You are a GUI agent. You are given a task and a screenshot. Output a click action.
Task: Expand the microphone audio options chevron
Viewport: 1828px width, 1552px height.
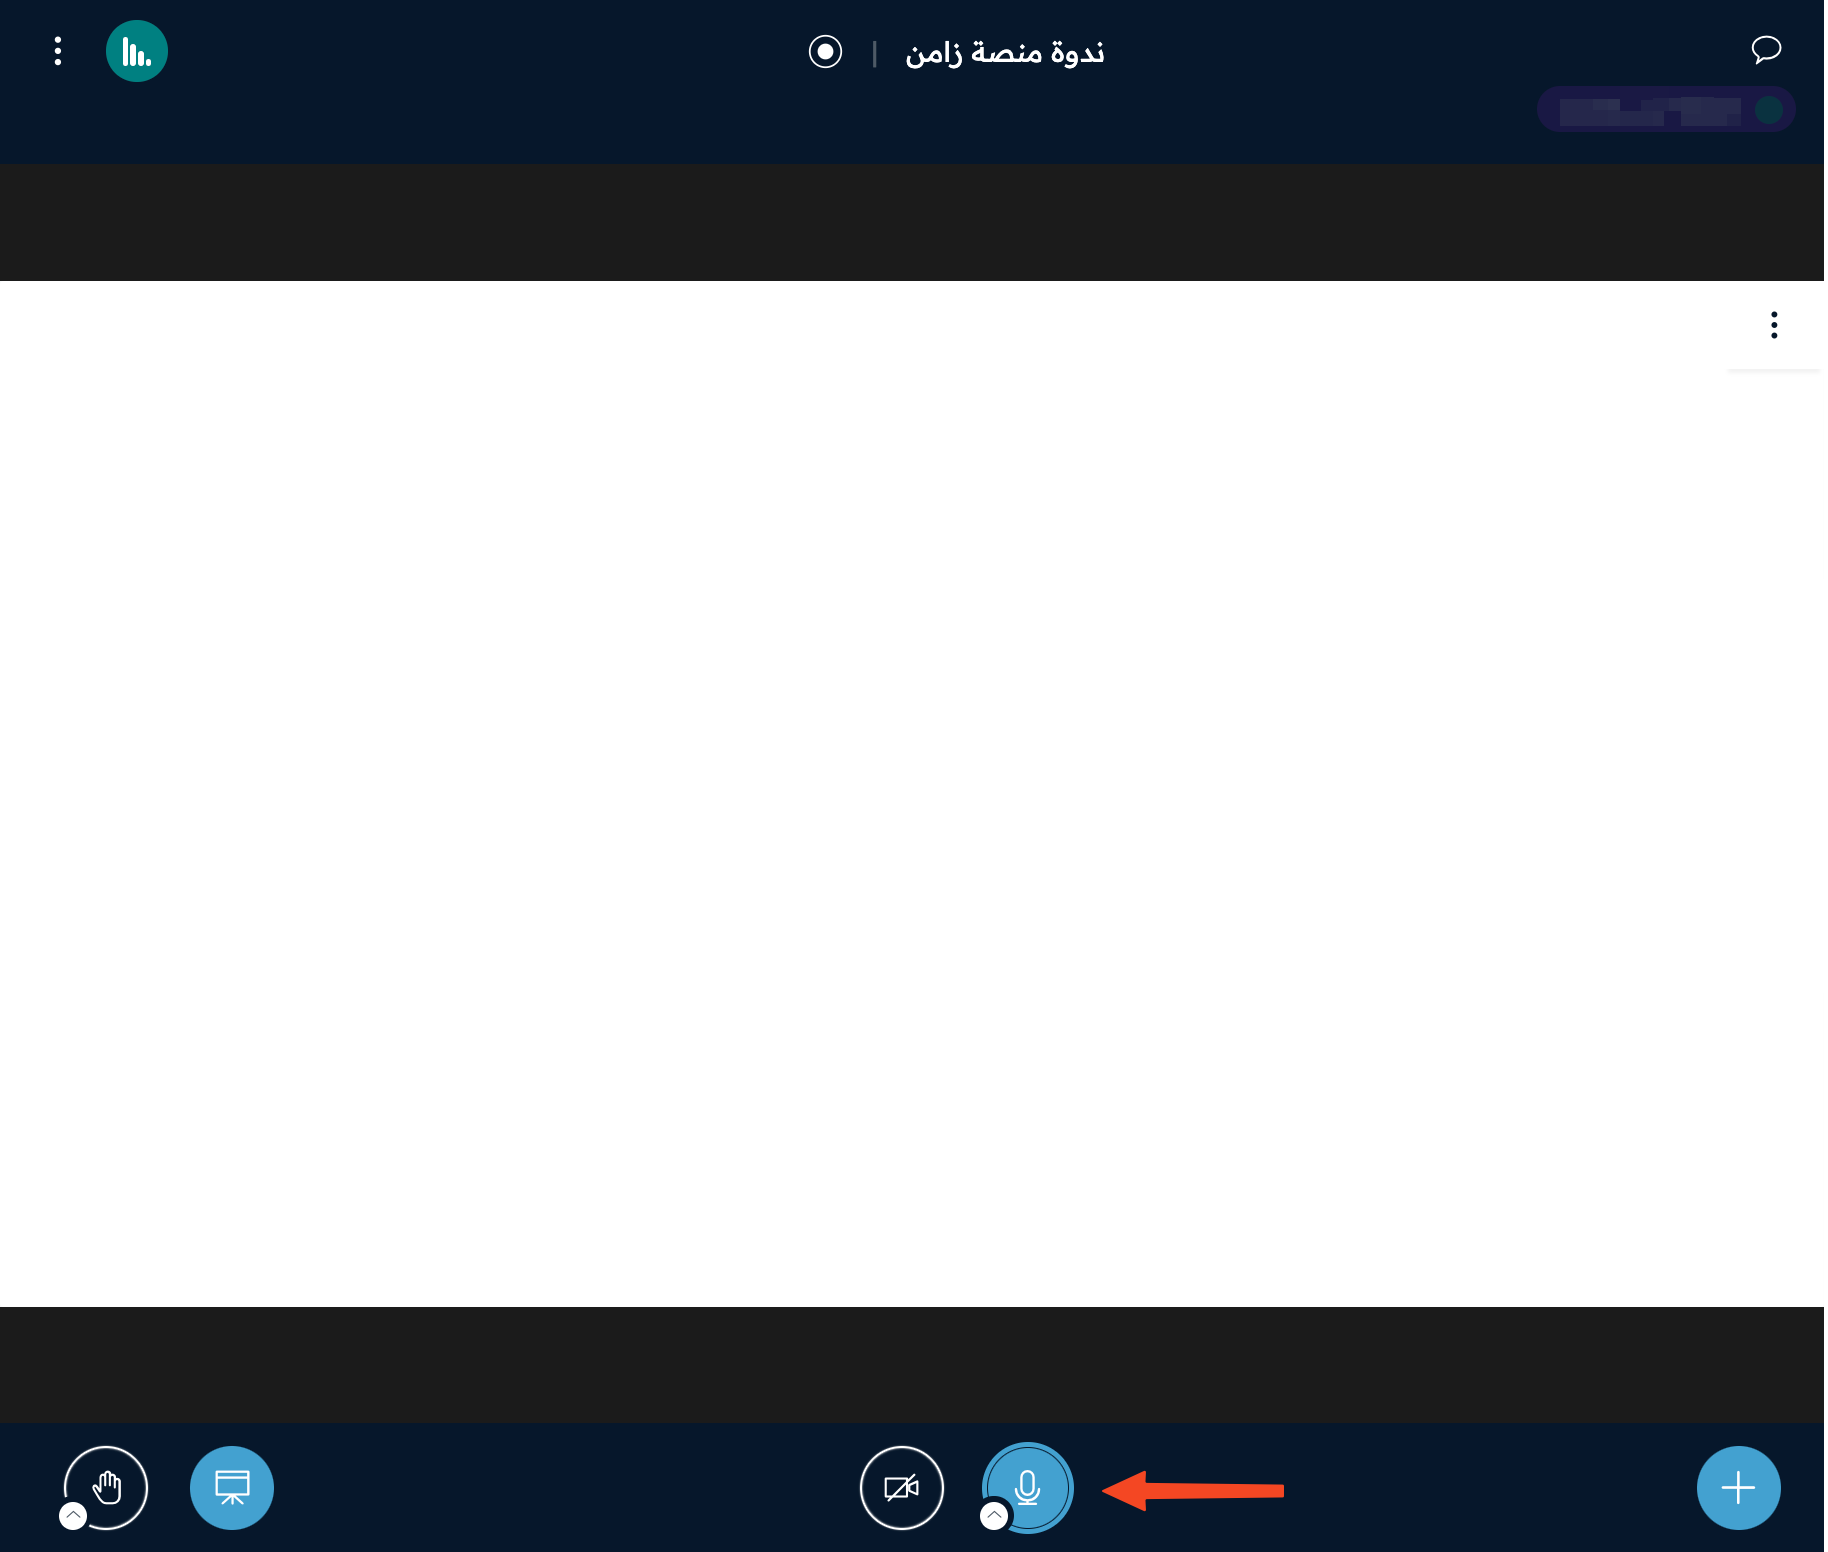994,1516
